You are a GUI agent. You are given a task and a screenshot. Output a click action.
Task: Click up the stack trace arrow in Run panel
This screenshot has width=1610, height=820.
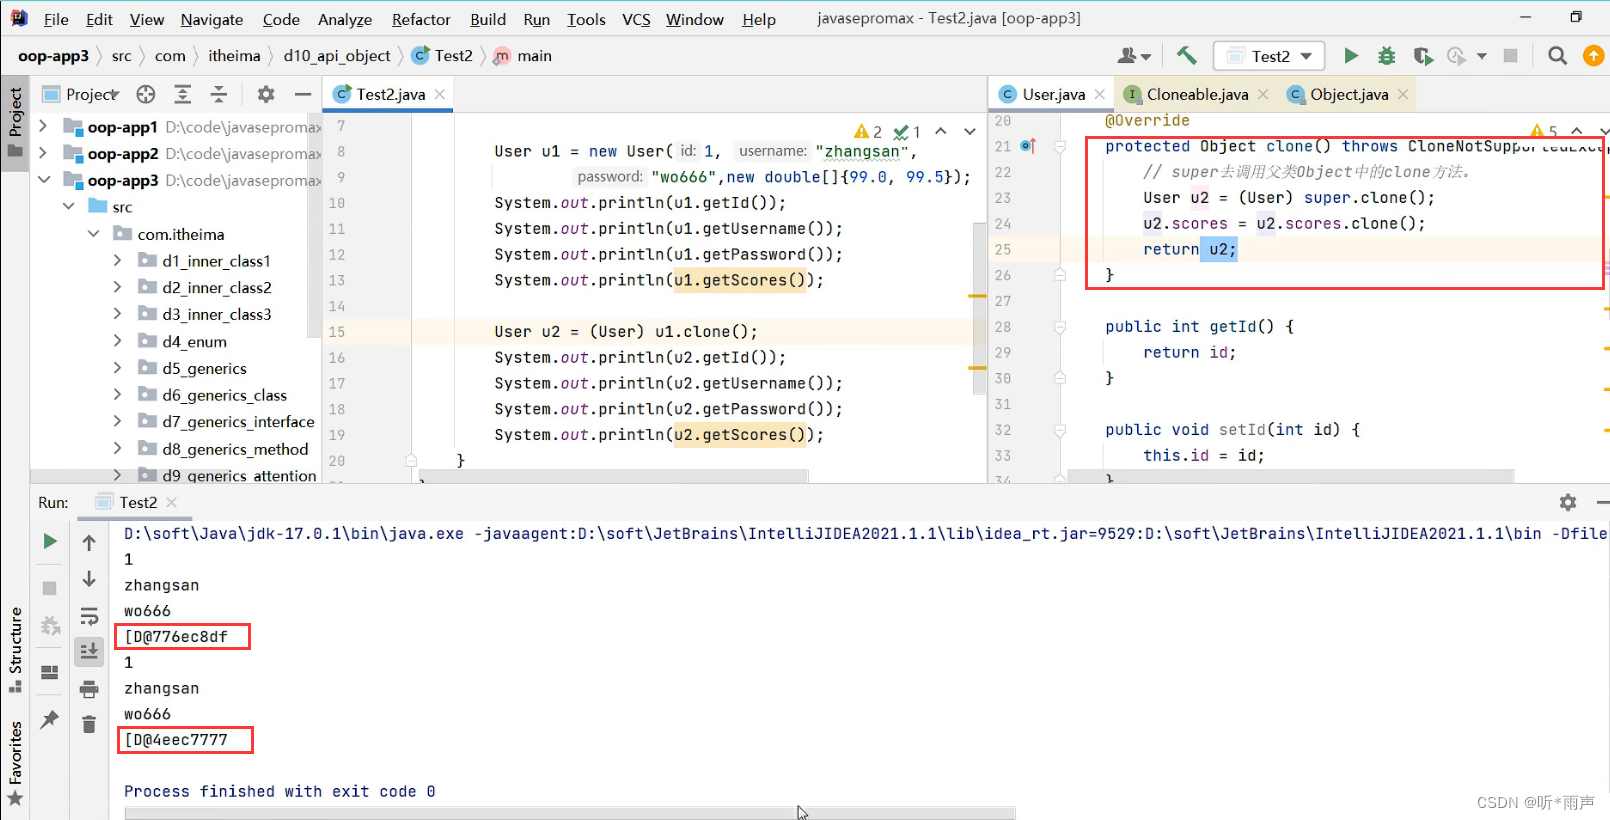[89, 543]
